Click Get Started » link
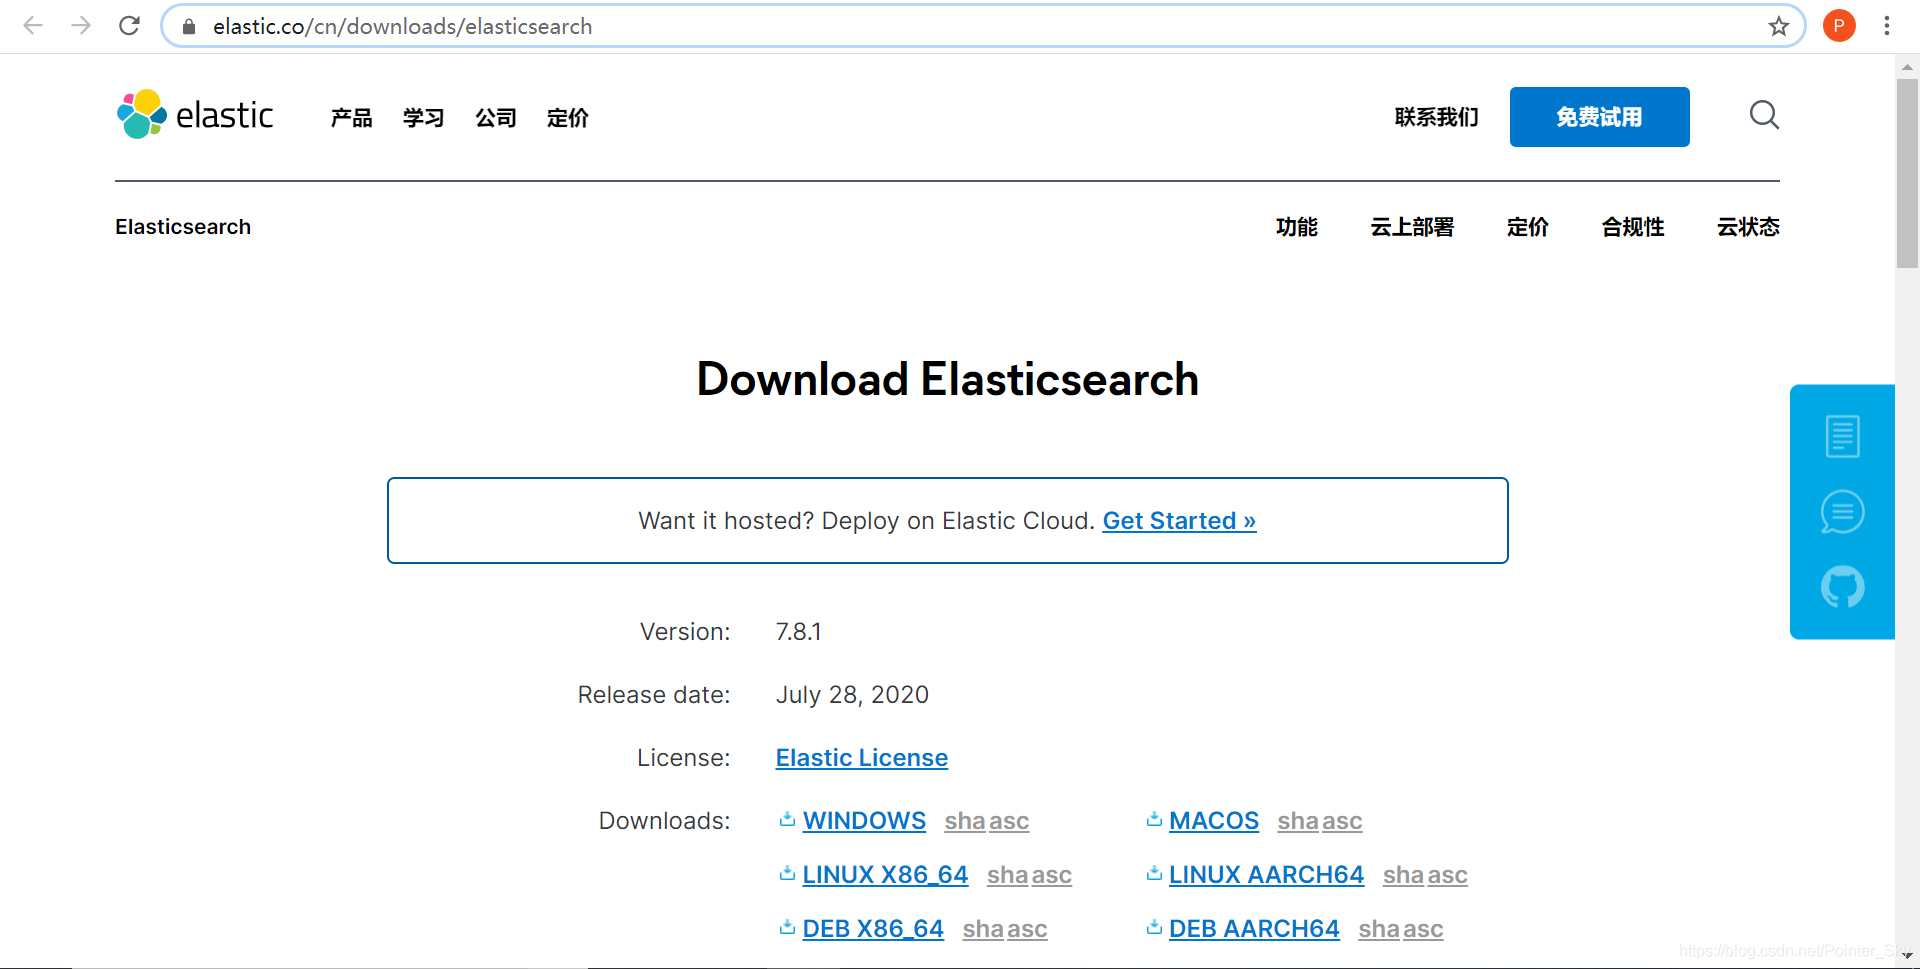The height and width of the screenshot is (969, 1920). tap(1179, 521)
